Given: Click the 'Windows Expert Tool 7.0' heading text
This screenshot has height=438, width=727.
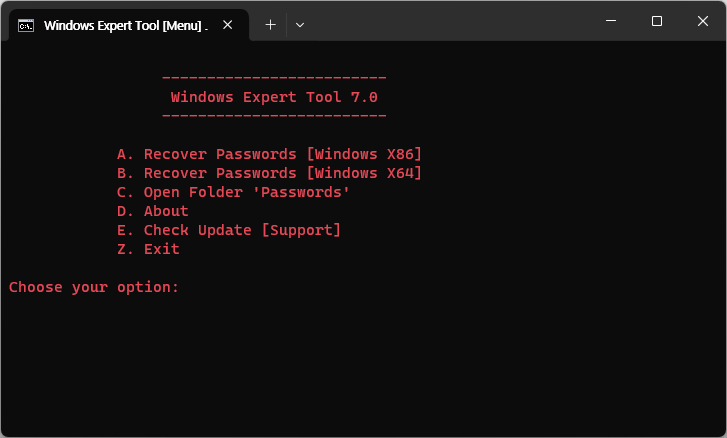Looking at the screenshot, I should 274,97.
